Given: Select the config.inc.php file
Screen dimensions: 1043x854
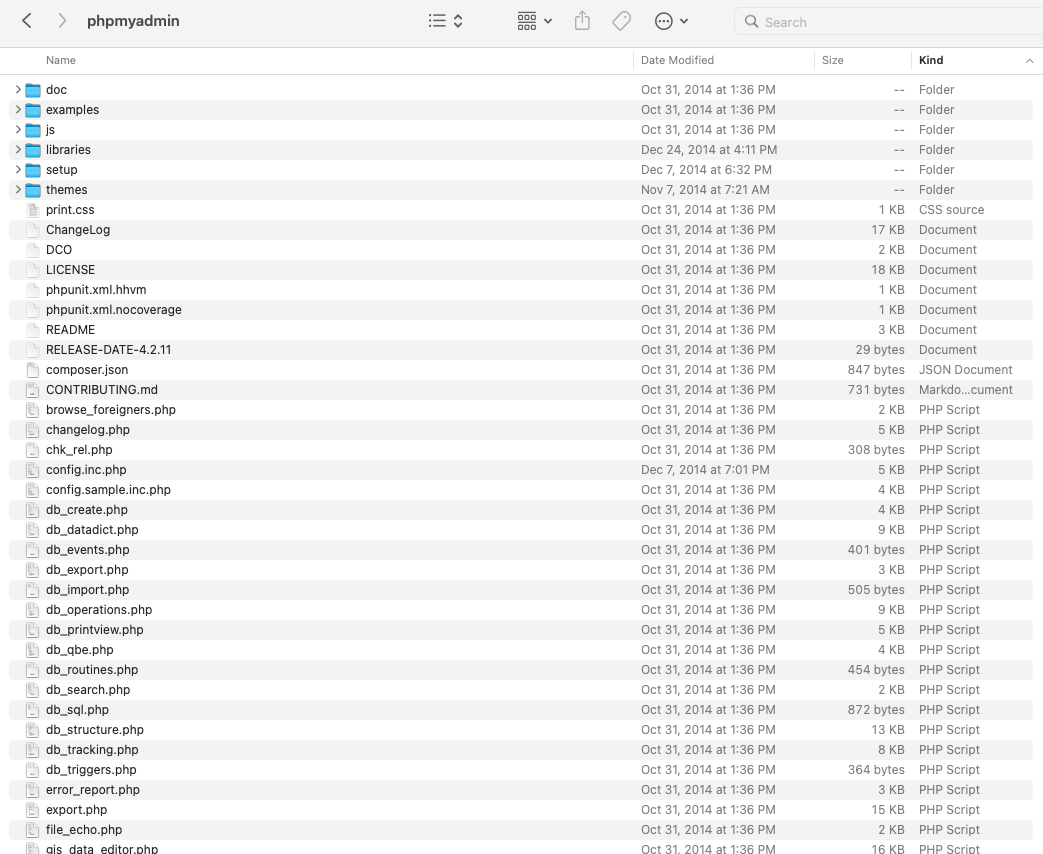Looking at the screenshot, I should tap(86, 469).
